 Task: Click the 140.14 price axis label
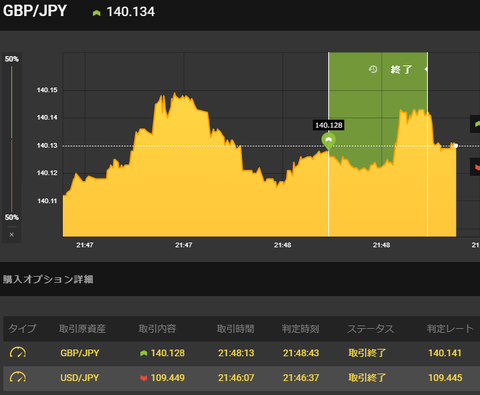(47, 117)
